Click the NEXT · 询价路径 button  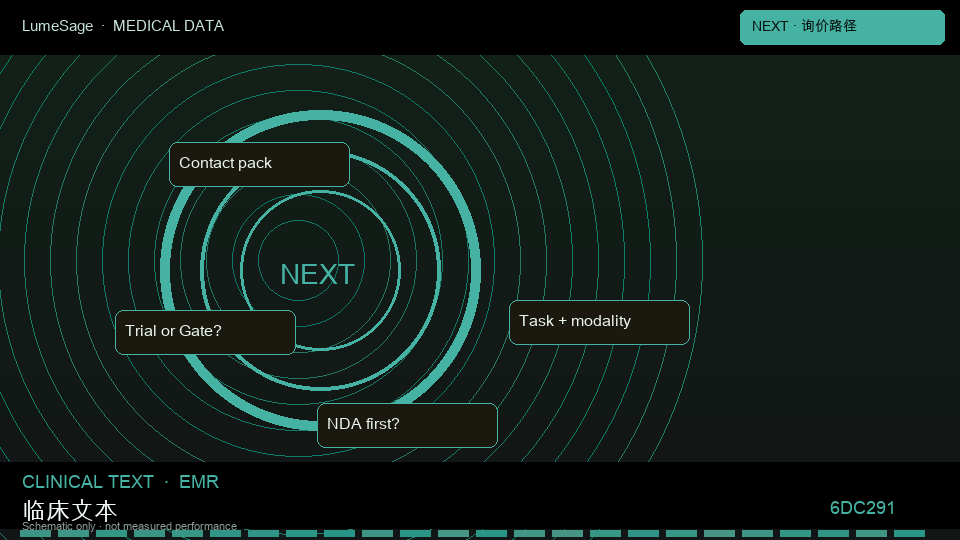pyautogui.click(x=842, y=27)
